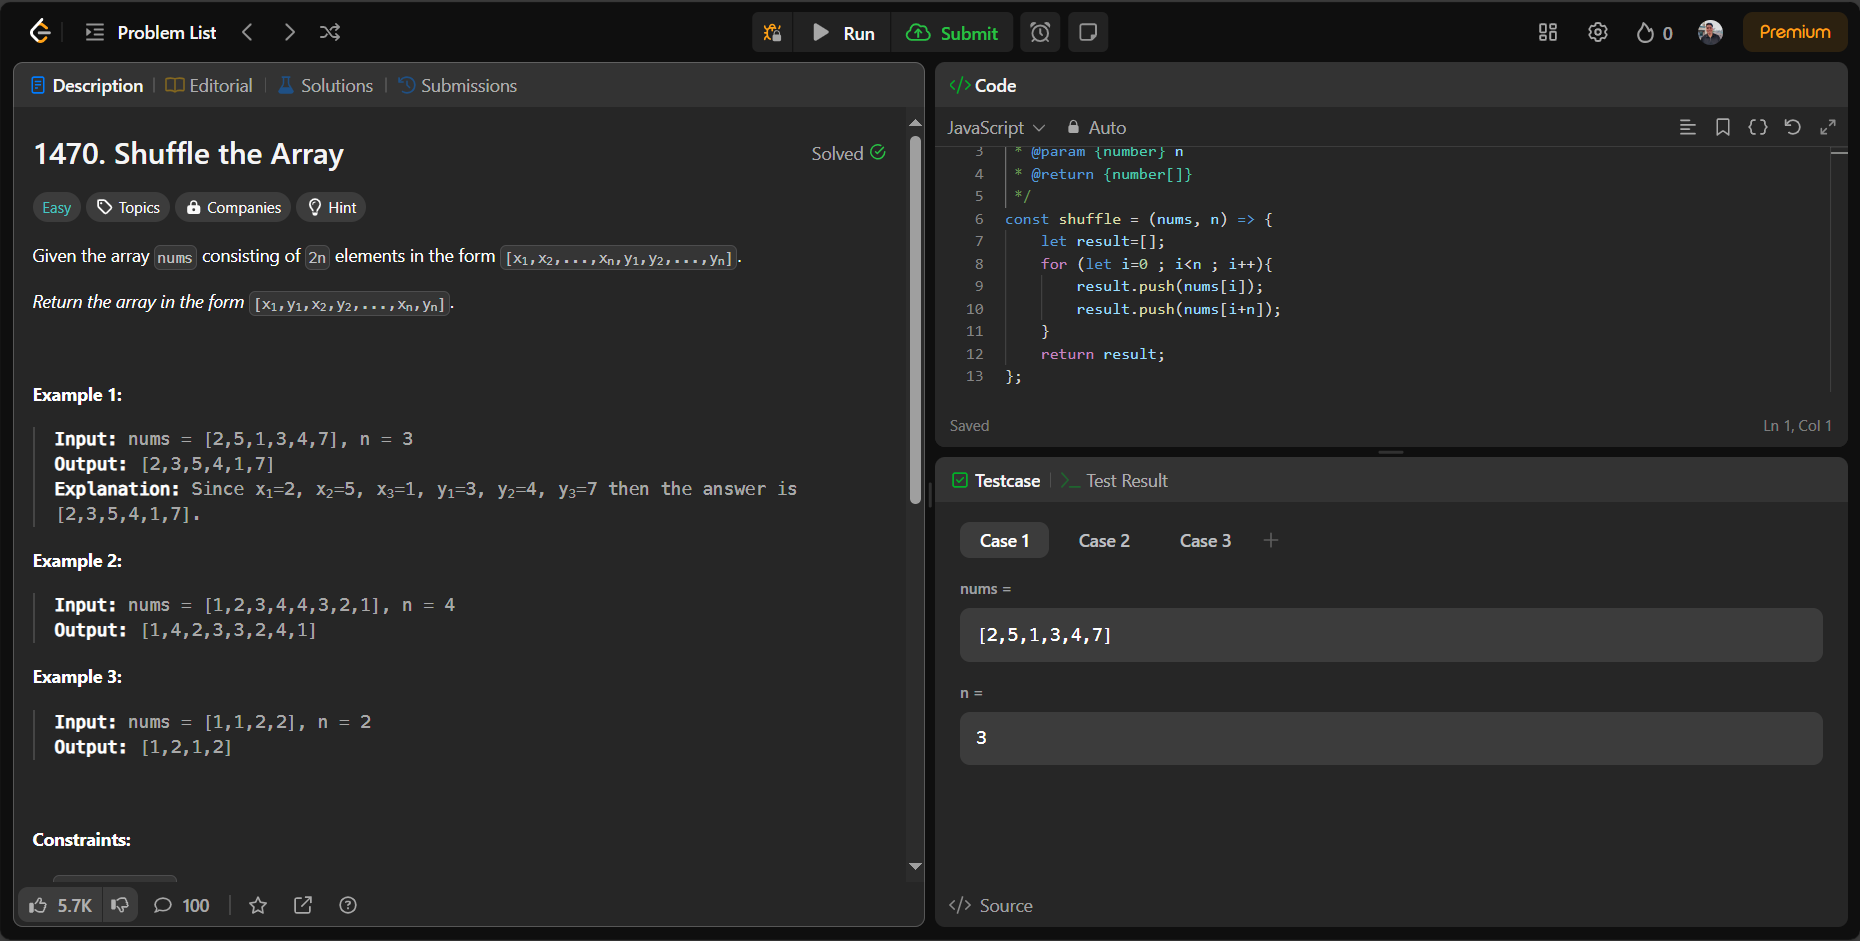This screenshot has height=941, width=1860.
Task: Reset code to default with undo icon
Action: [1793, 127]
